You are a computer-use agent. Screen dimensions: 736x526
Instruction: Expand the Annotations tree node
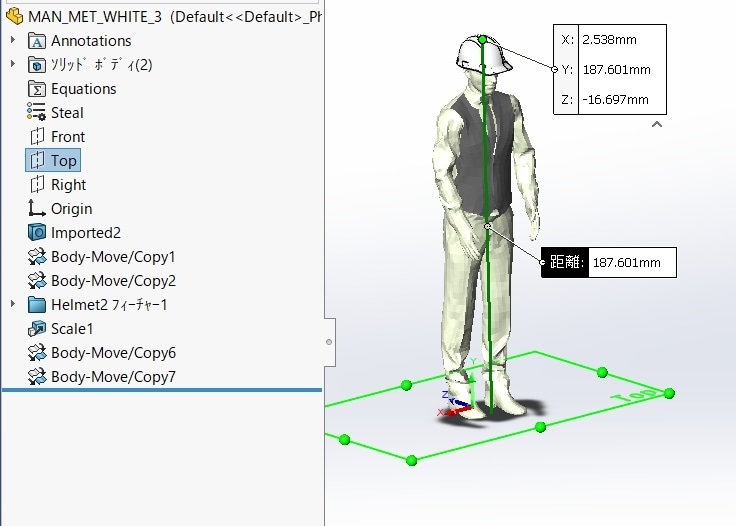click(13, 40)
